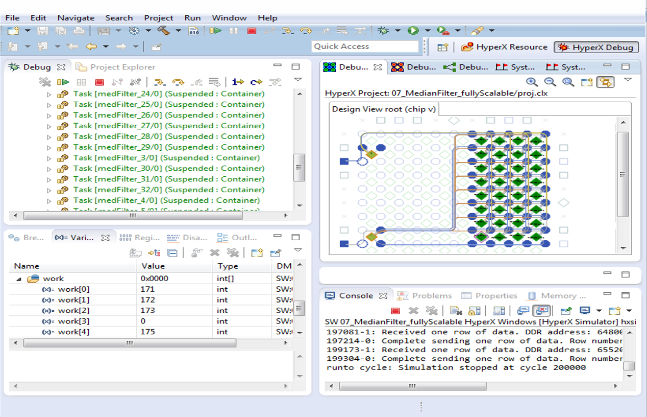
Task: Select Task medFilter_31/0 in Debug tree
Action: tap(169, 179)
